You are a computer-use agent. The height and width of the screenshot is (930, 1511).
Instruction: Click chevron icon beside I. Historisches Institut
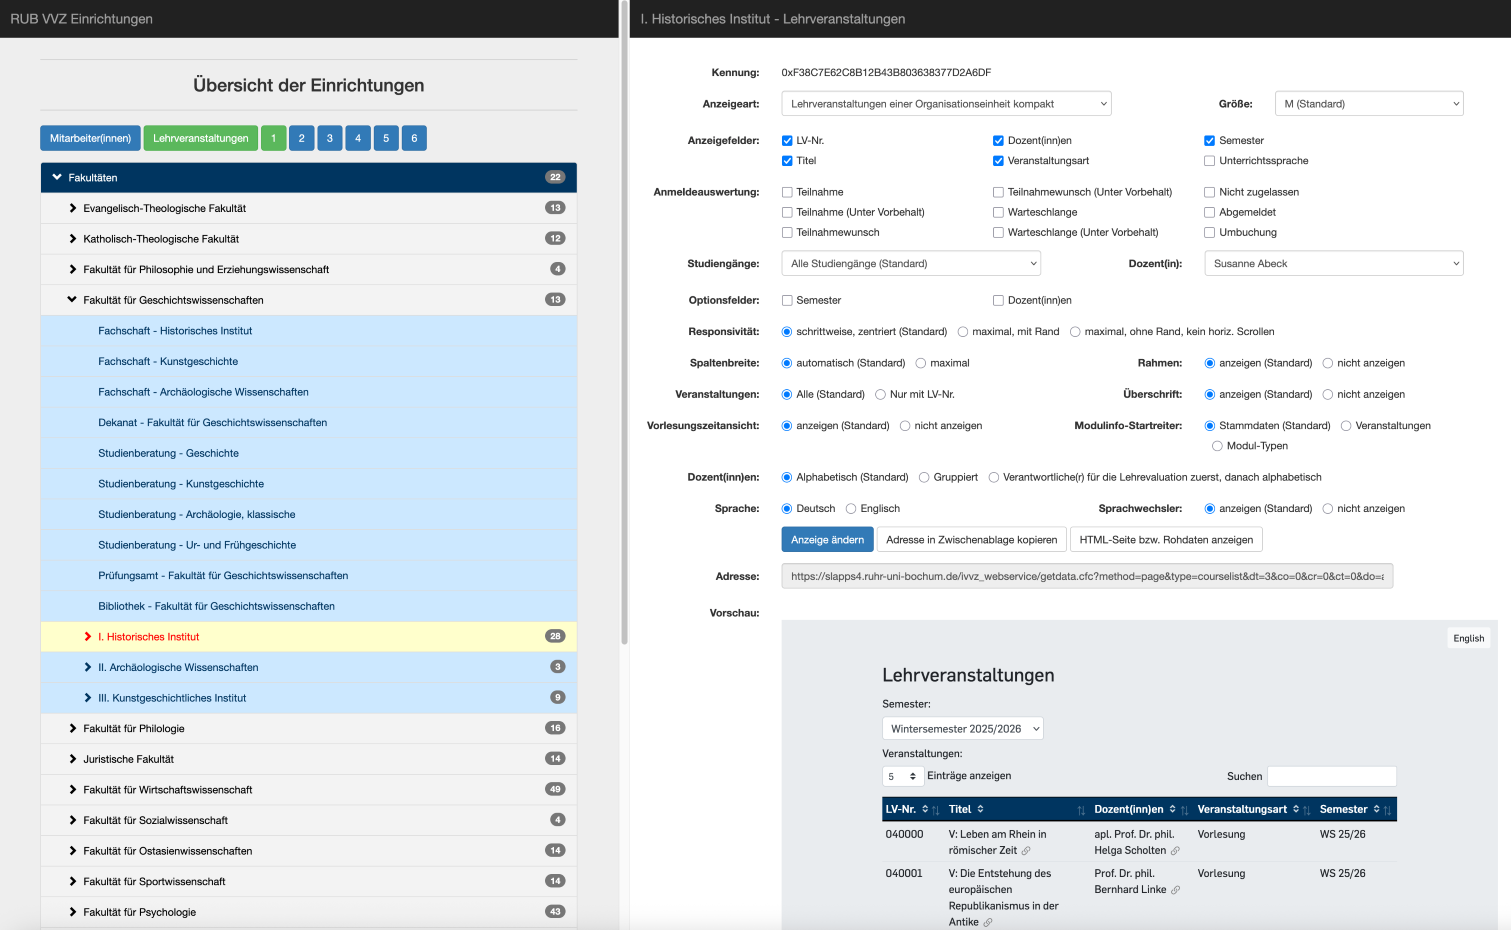88,637
